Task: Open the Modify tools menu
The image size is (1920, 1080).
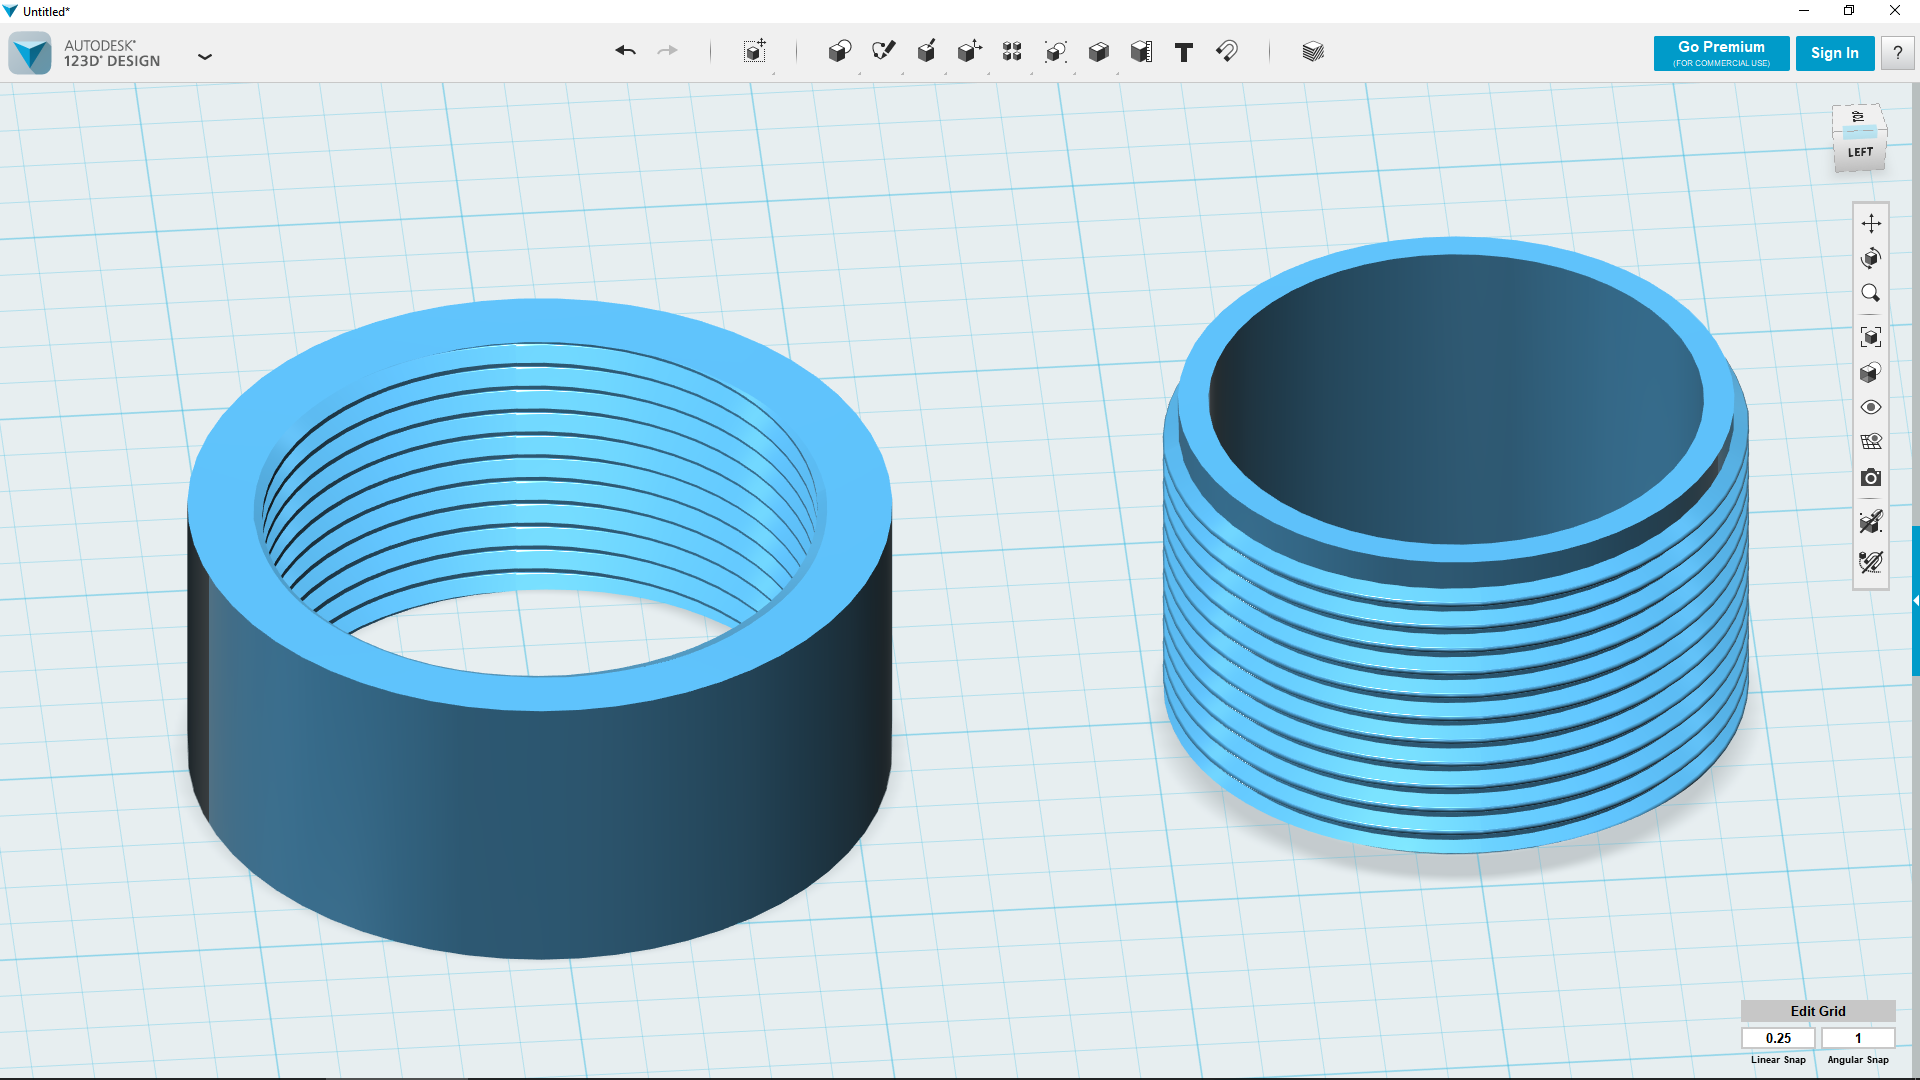Action: pos(969,51)
